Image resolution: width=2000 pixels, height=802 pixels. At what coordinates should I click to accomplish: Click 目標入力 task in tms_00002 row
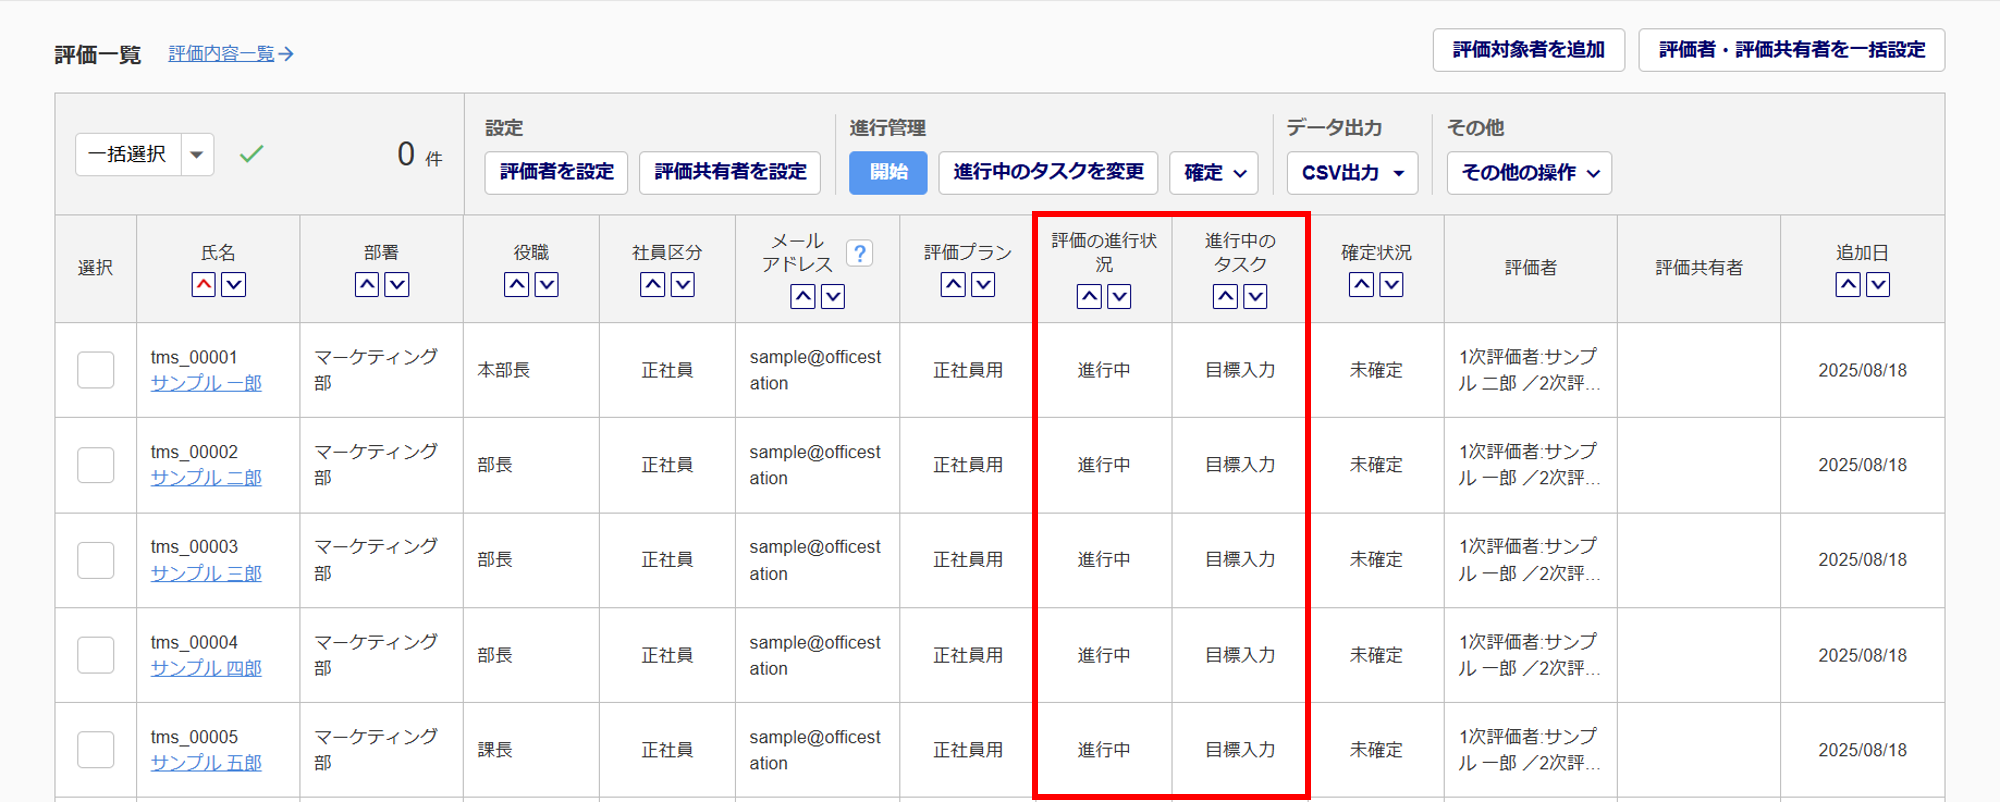1240,465
